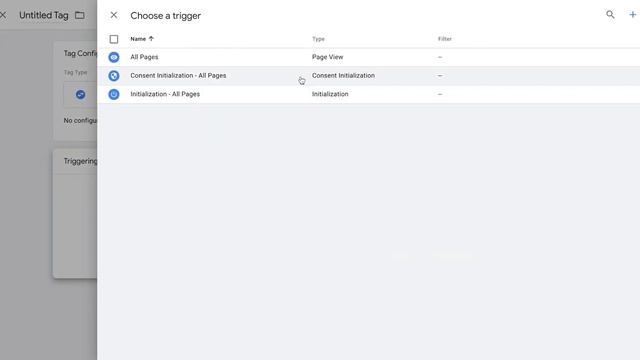
Task: Select Initialization - All Pages trigger
Action: pyautogui.click(x=369, y=94)
